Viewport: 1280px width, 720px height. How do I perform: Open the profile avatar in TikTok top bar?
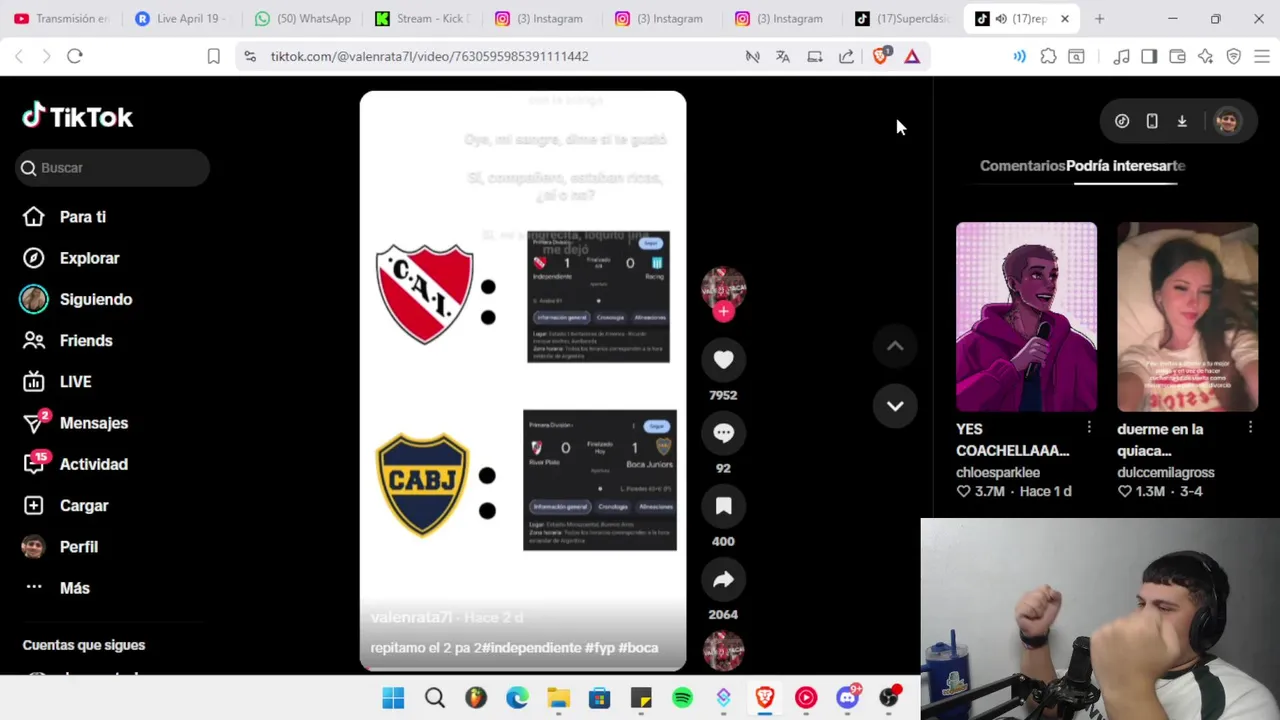(x=1227, y=121)
